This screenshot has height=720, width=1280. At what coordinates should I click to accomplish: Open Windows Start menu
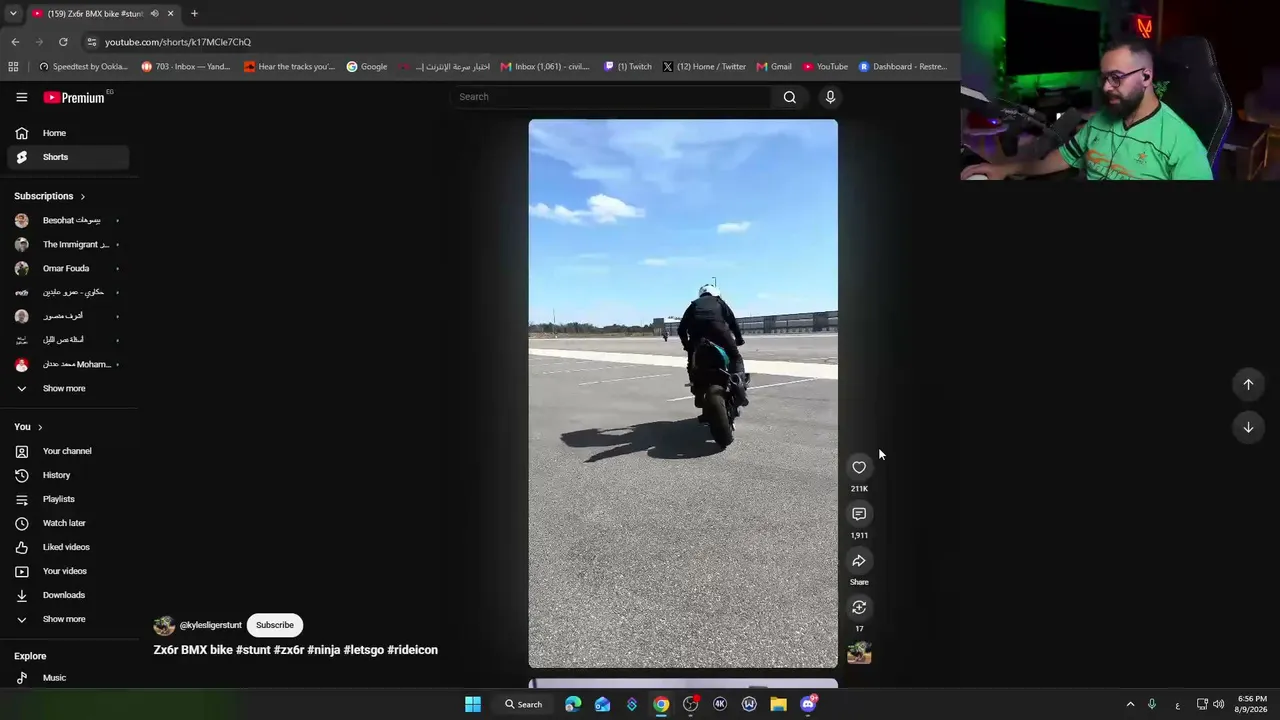click(473, 704)
